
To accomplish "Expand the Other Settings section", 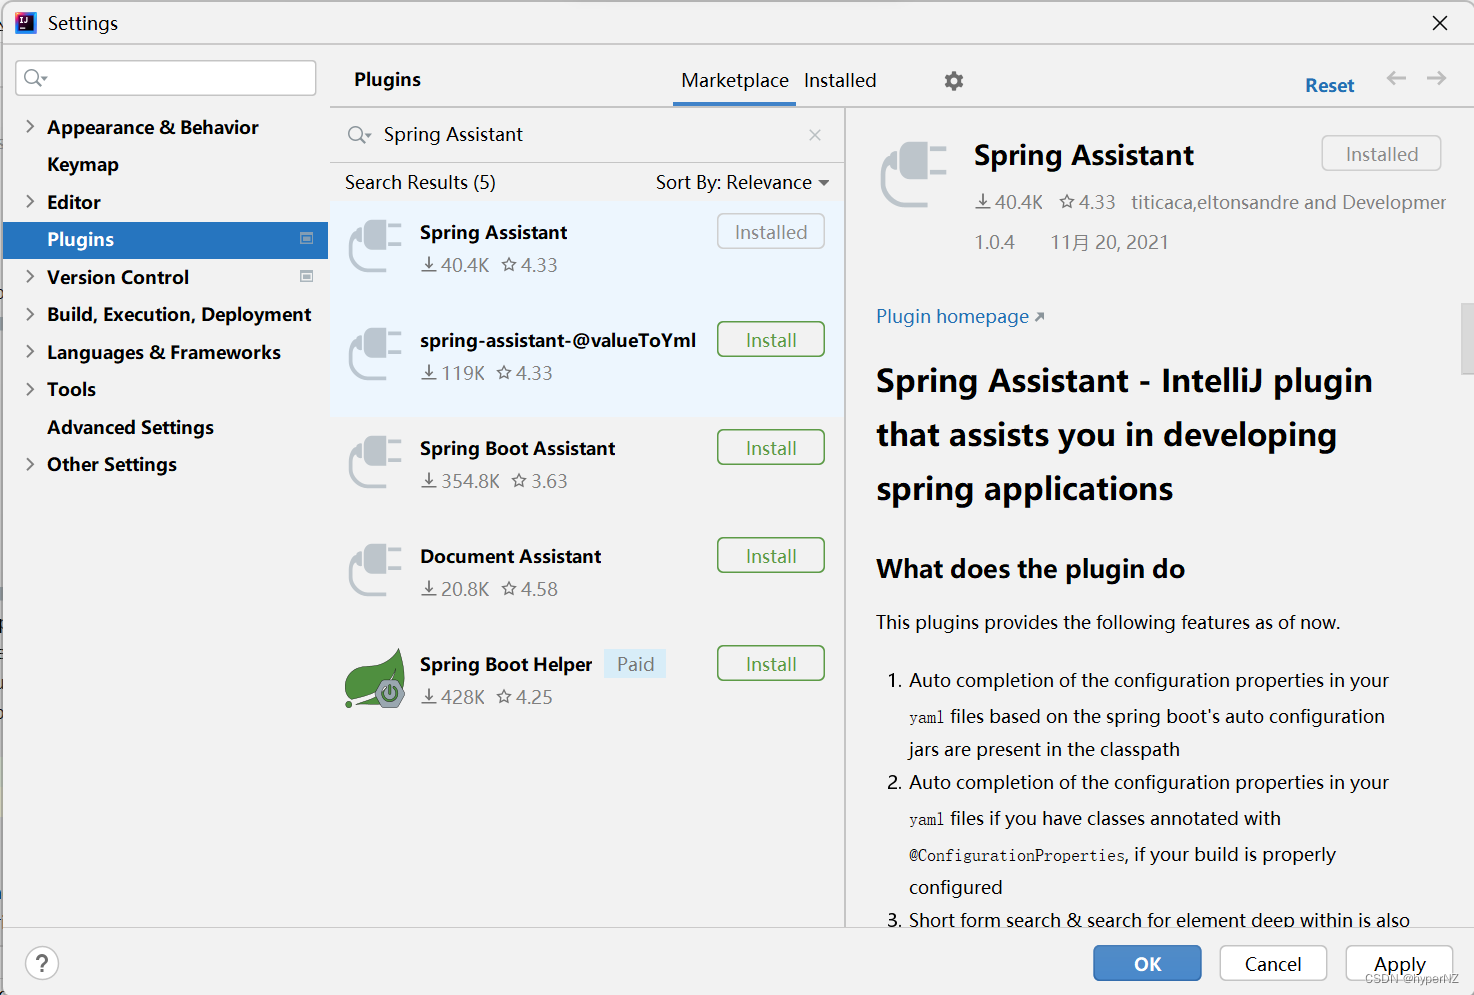I will tap(30, 464).
